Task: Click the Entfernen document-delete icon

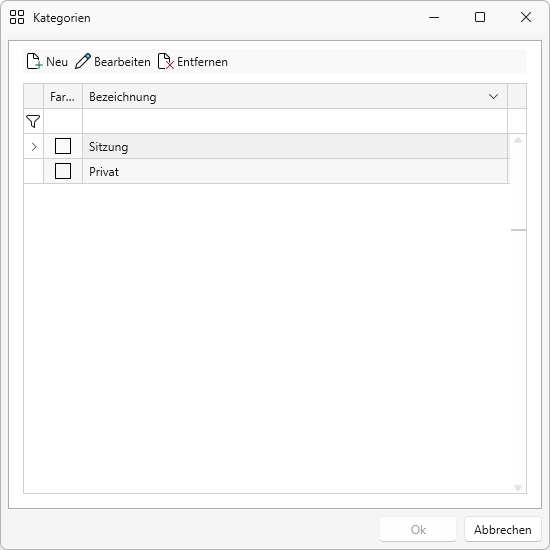Action: point(166,61)
